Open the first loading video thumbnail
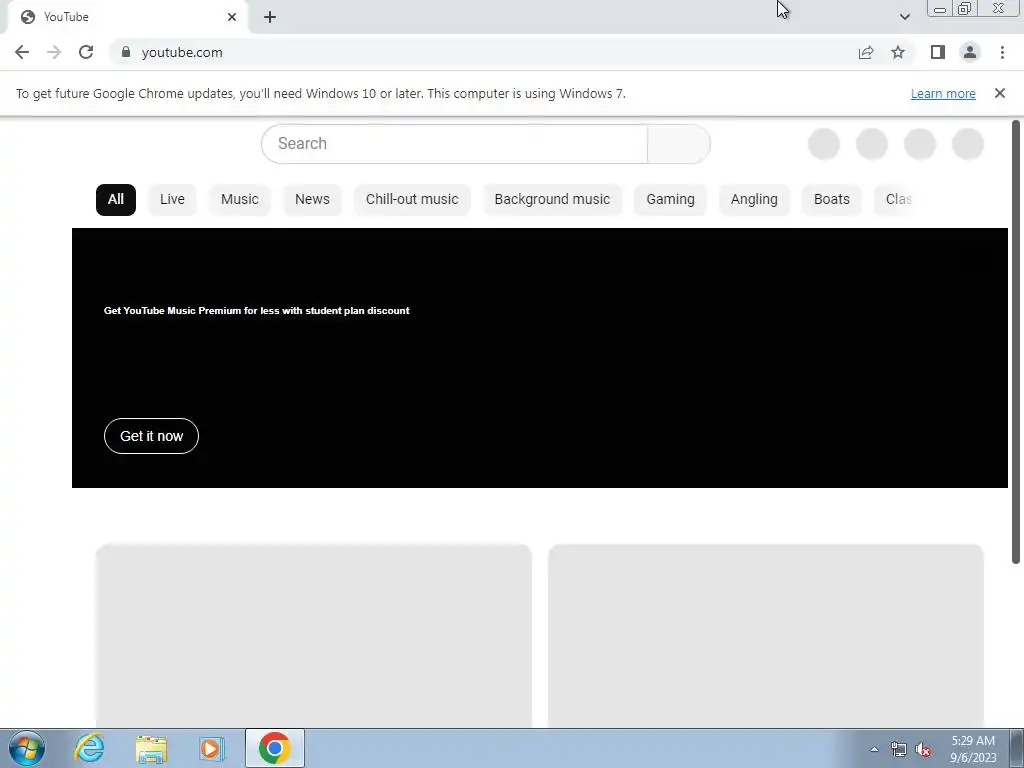 pyautogui.click(x=314, y=635)
